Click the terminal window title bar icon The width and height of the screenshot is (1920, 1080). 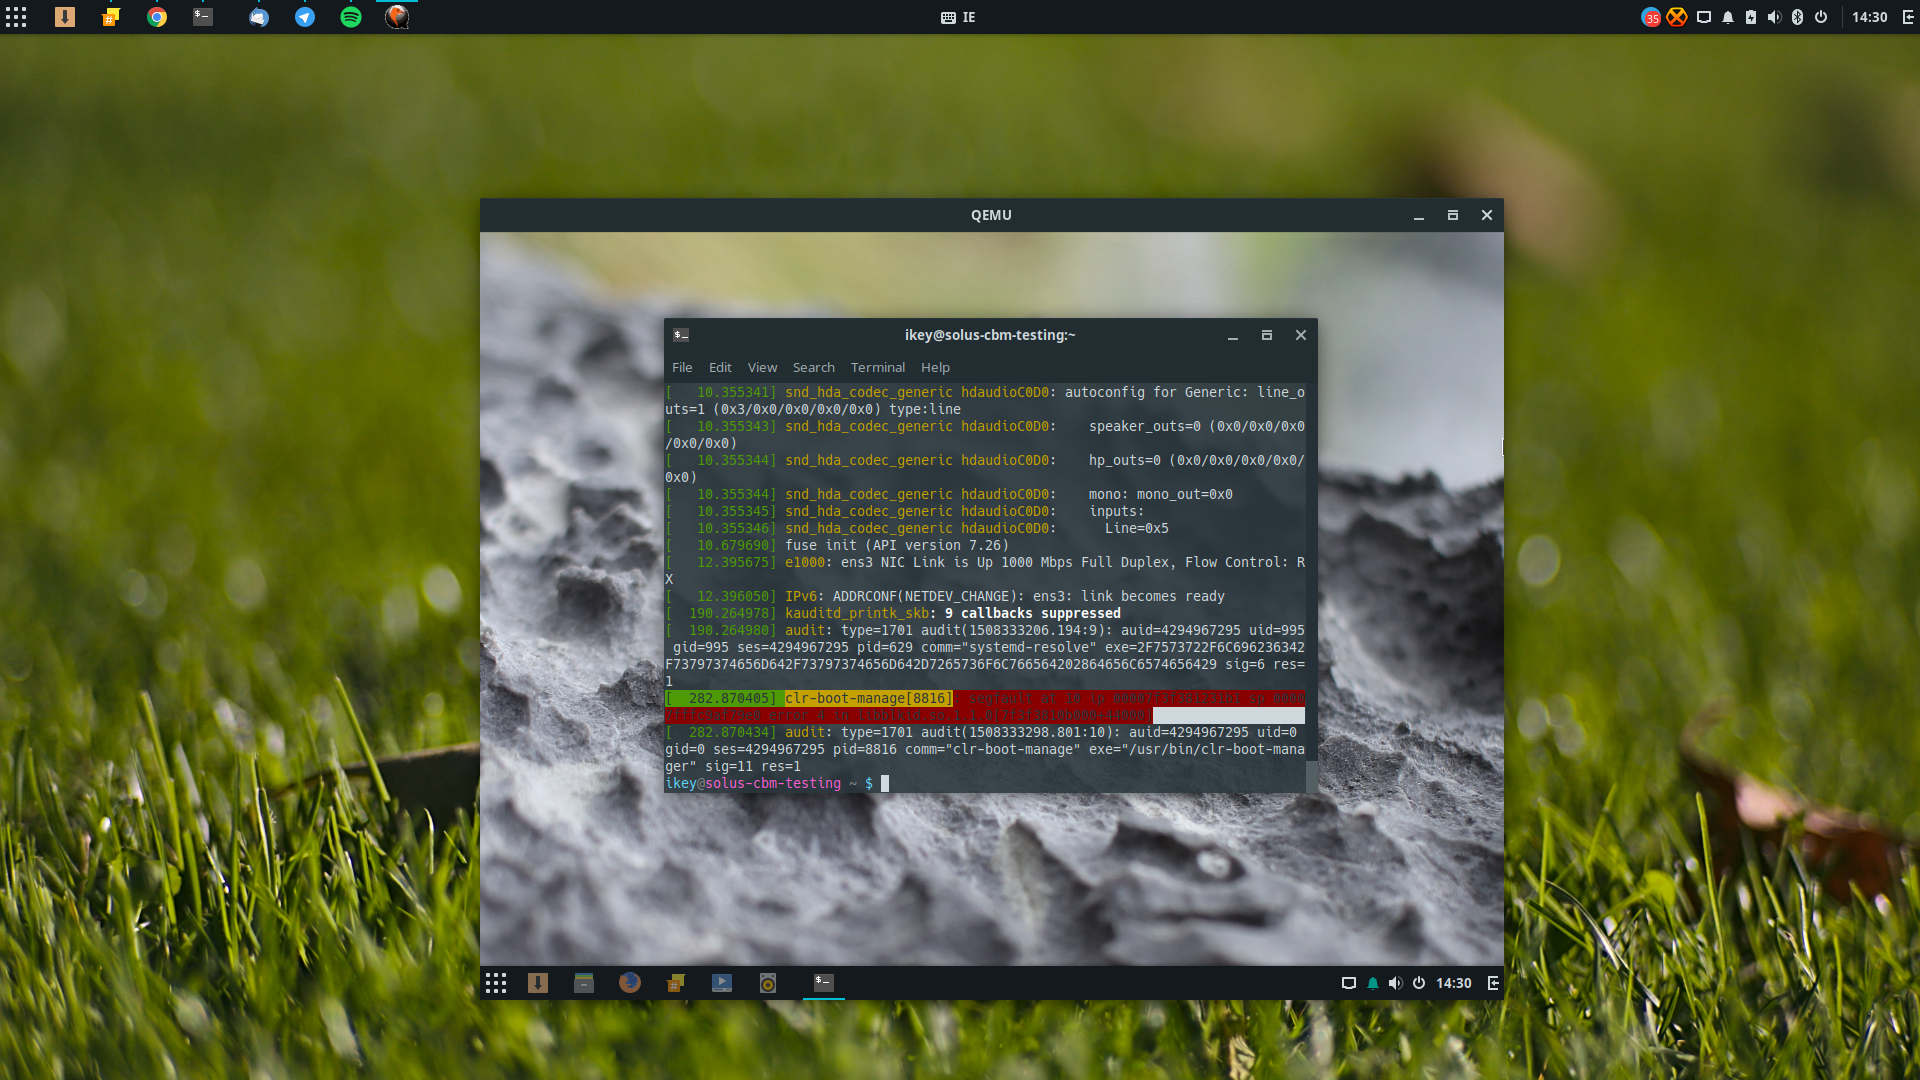coord(681,335)
